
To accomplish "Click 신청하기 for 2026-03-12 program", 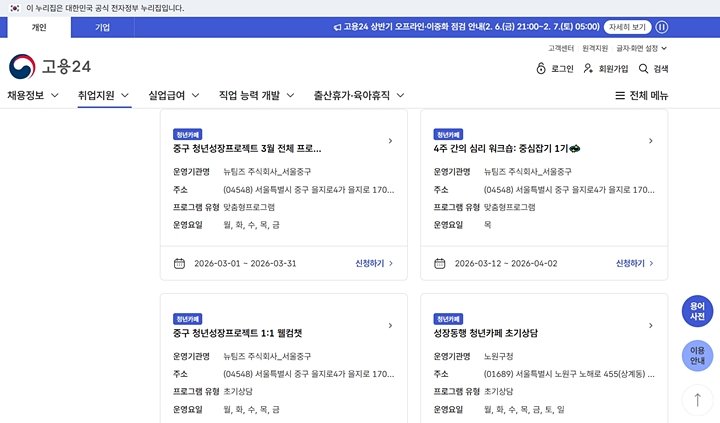I will pyautogui.click(x=635, y=263).
